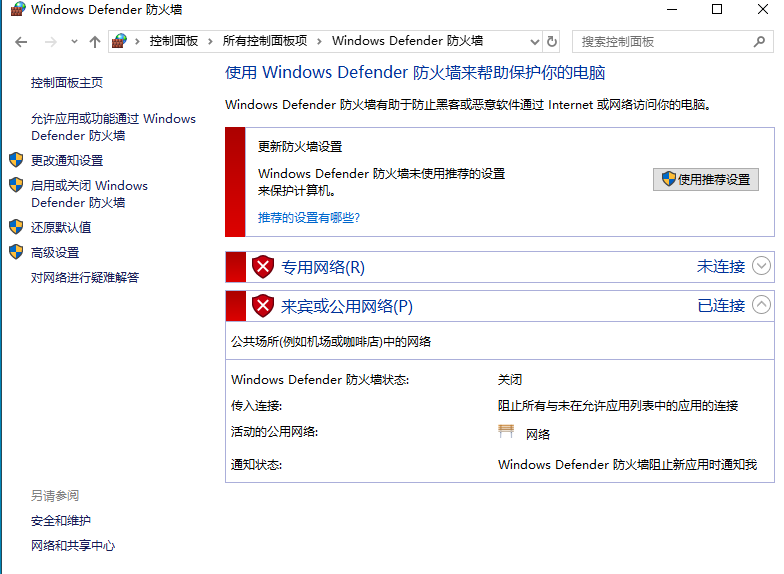
Task: Open the address bar history dropdown
Action: (534, 42)
